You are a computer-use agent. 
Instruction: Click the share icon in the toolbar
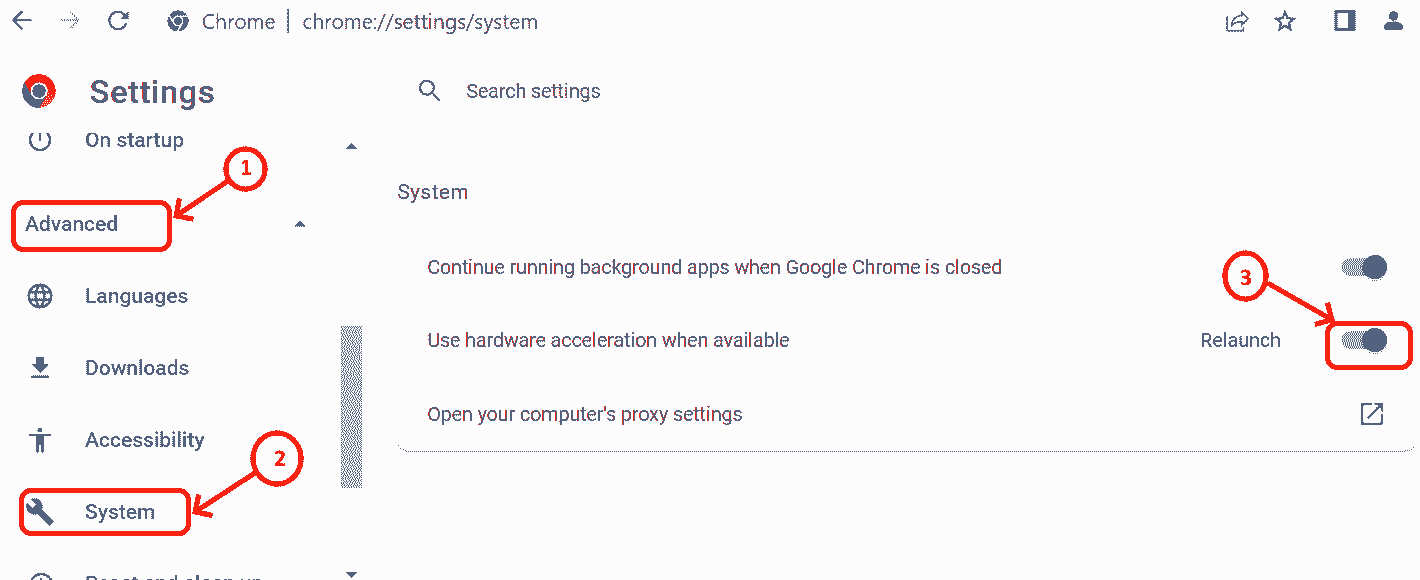1236,21
